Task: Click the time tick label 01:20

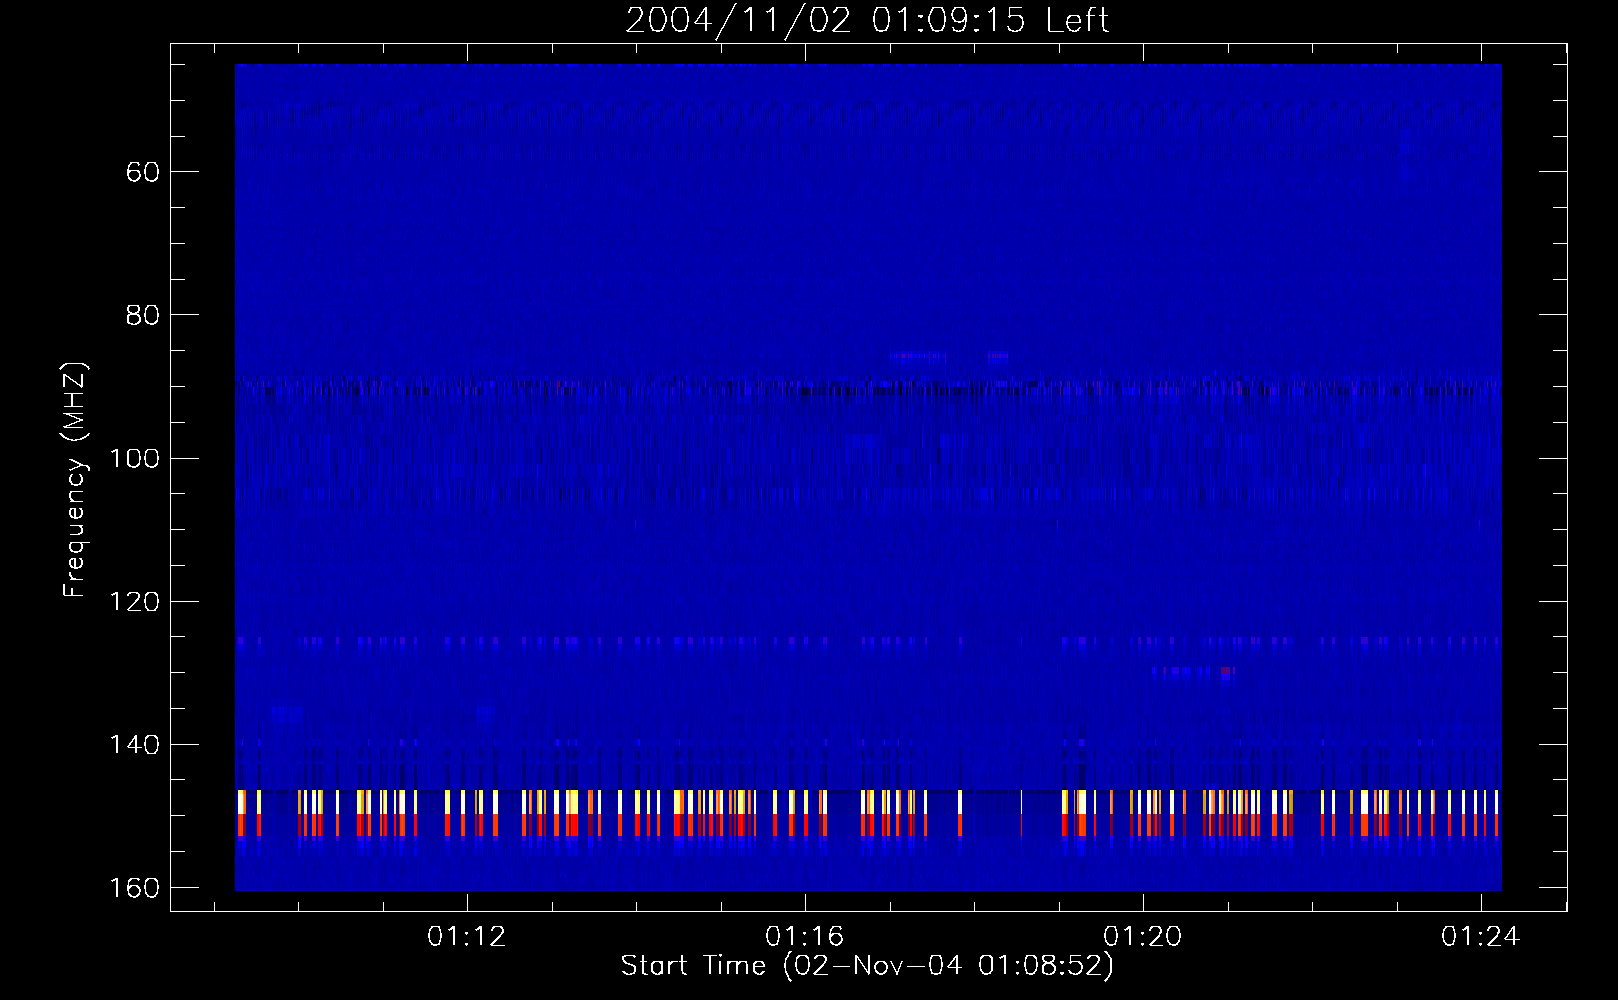Action: pyautogui.click(x=1143, y=937)
